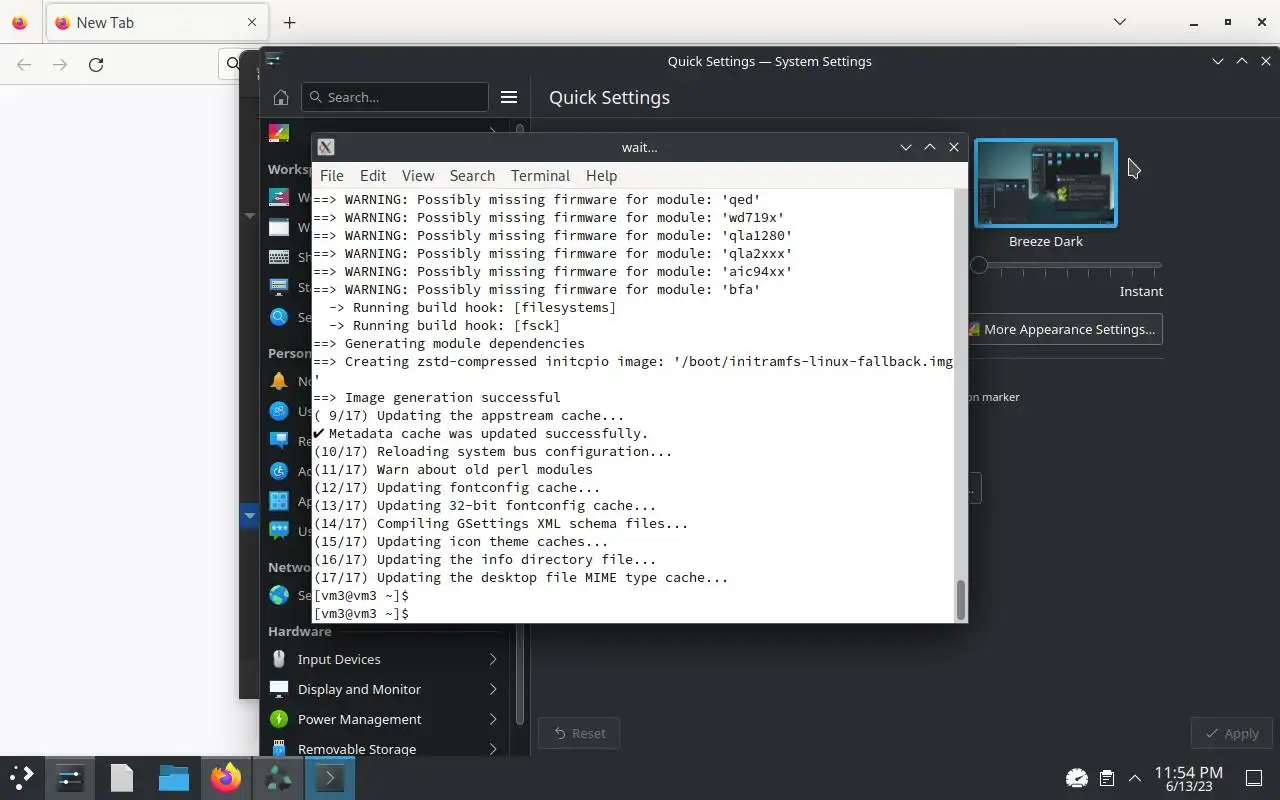Click the terminal scrollbar handle
Viewport: 1280px width, 800px height.
point(961,600)
